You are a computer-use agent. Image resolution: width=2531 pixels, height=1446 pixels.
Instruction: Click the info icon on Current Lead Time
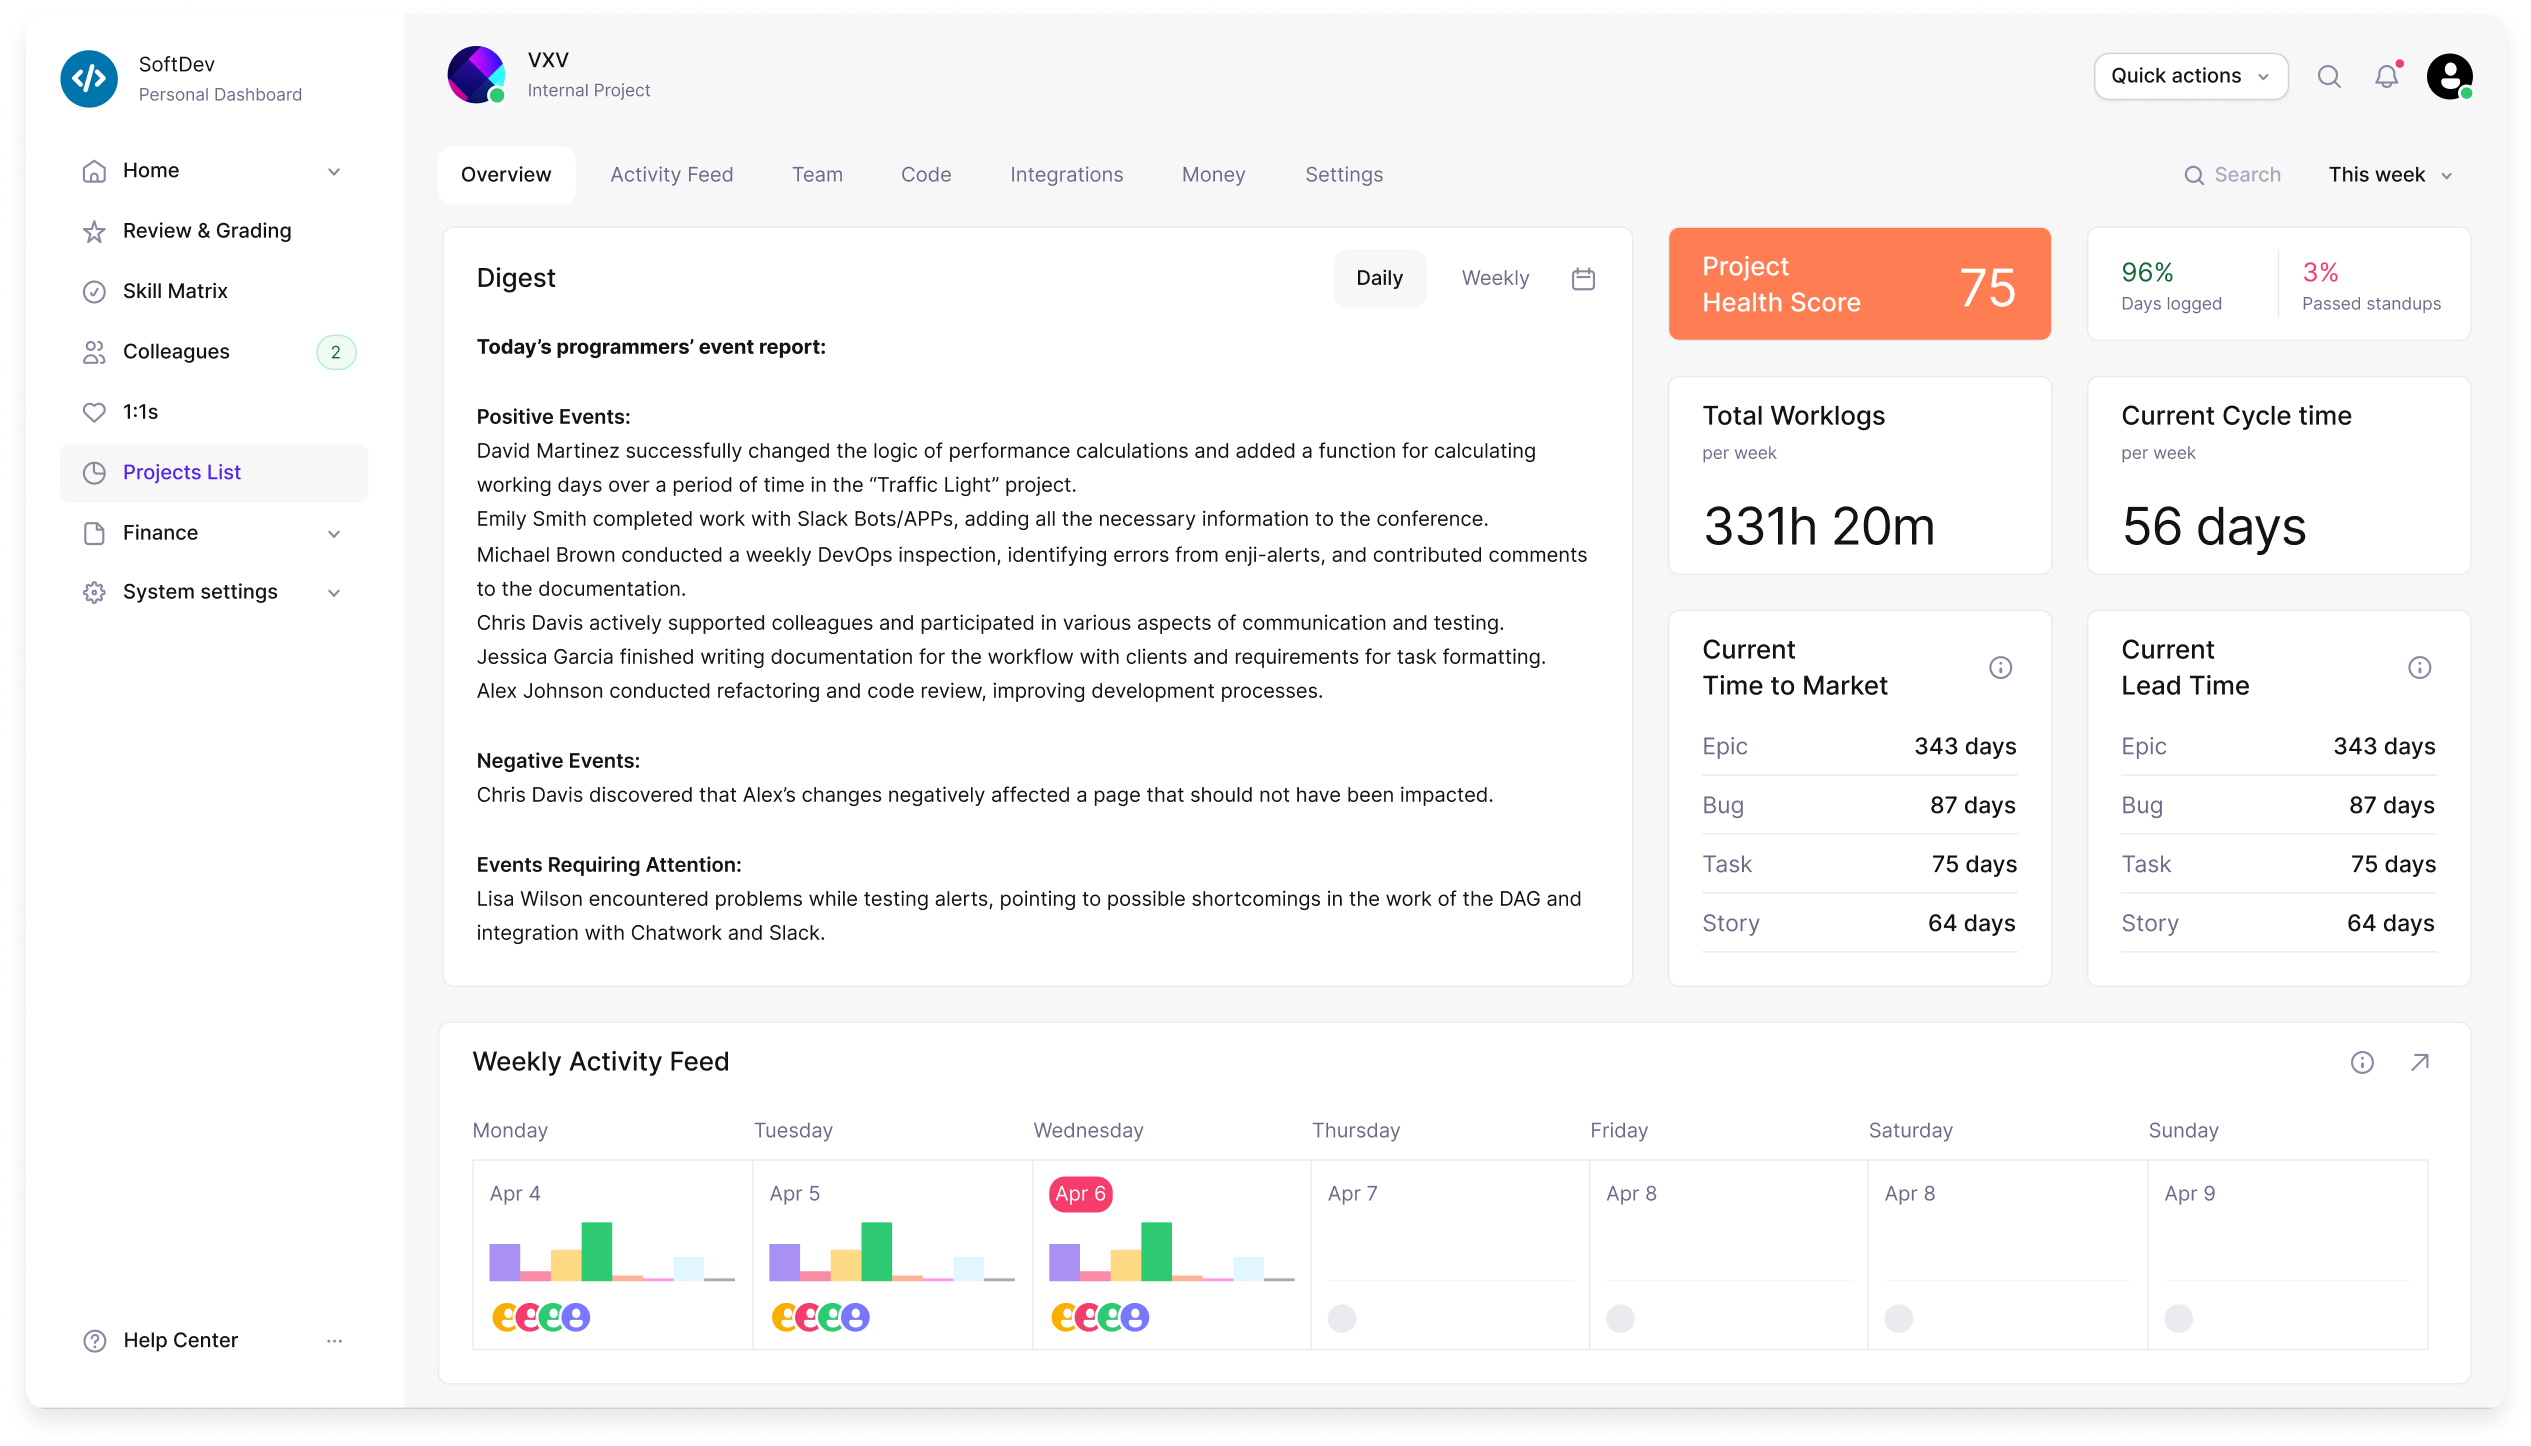tap(2419, 668)
